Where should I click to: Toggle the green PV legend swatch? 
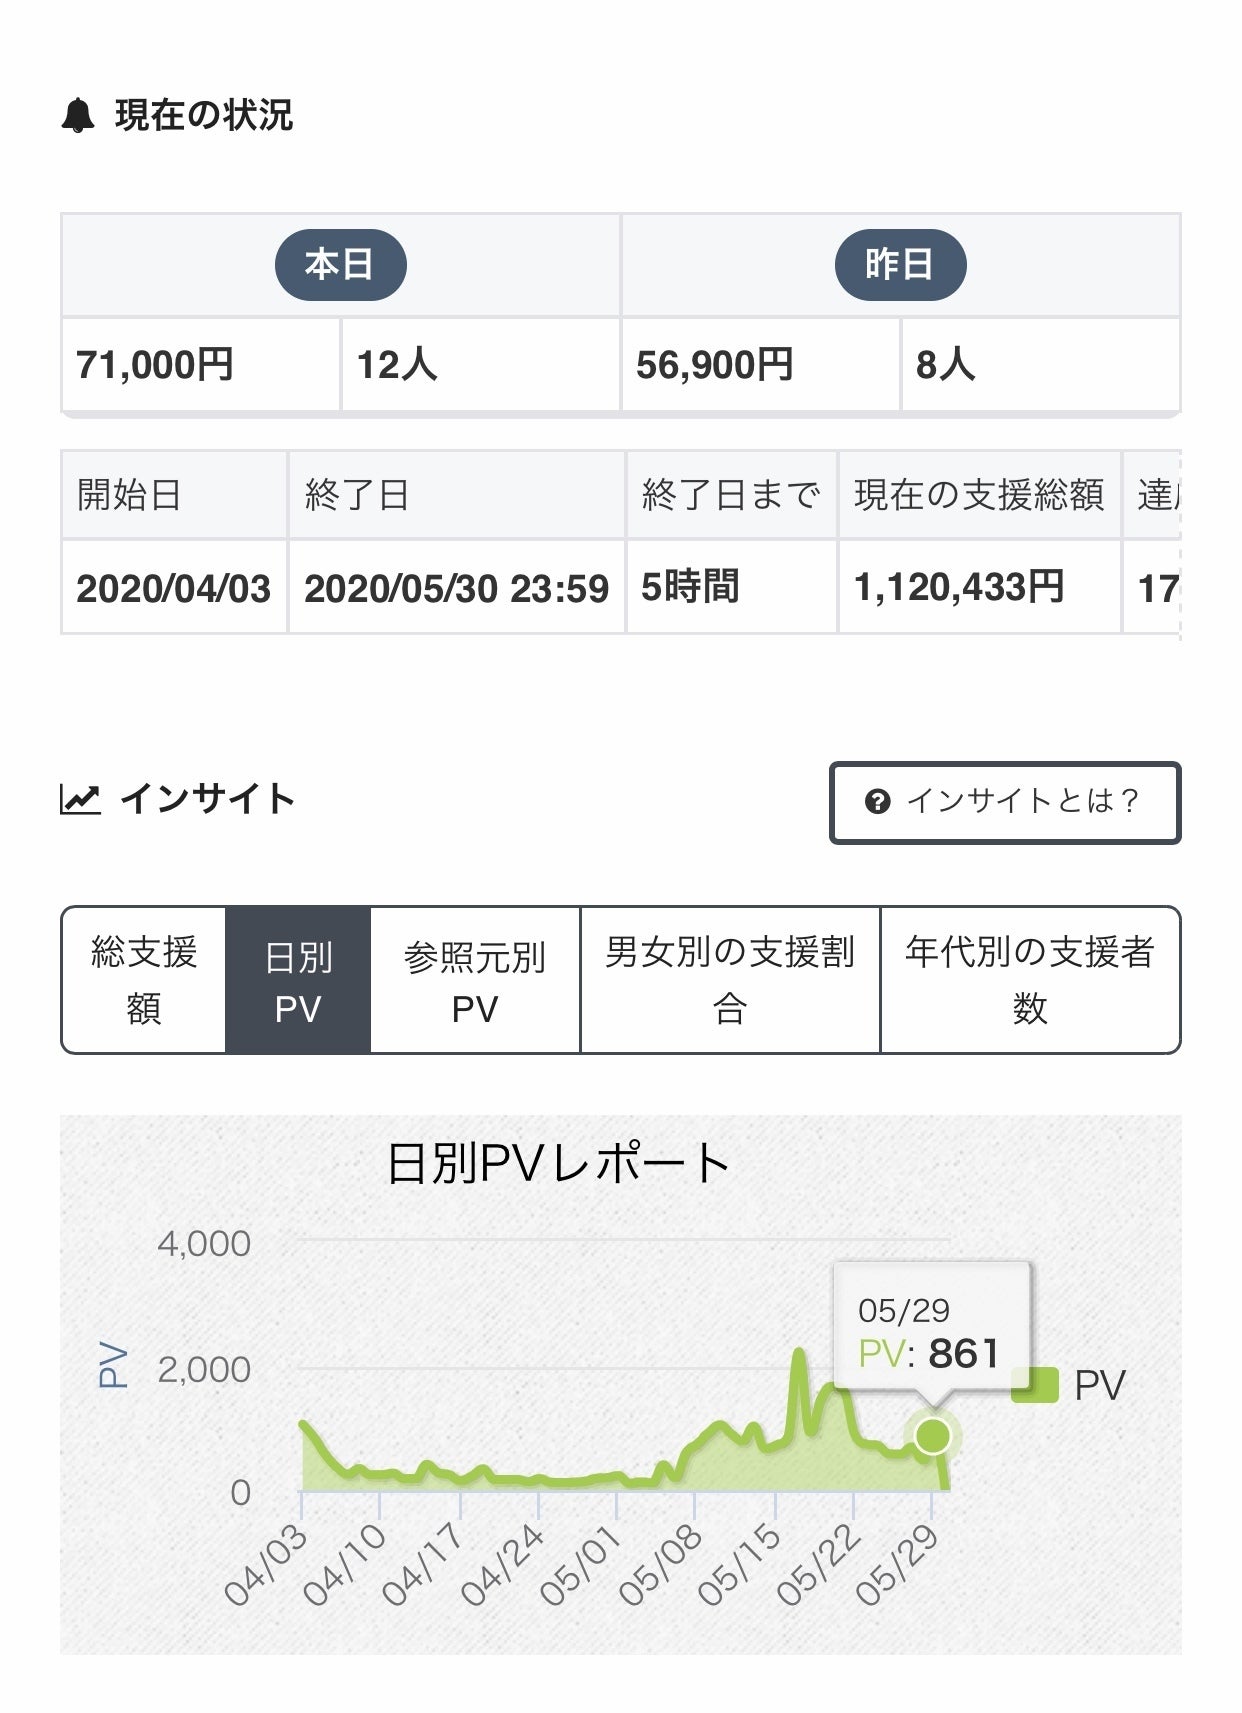coord(1034,1386)
